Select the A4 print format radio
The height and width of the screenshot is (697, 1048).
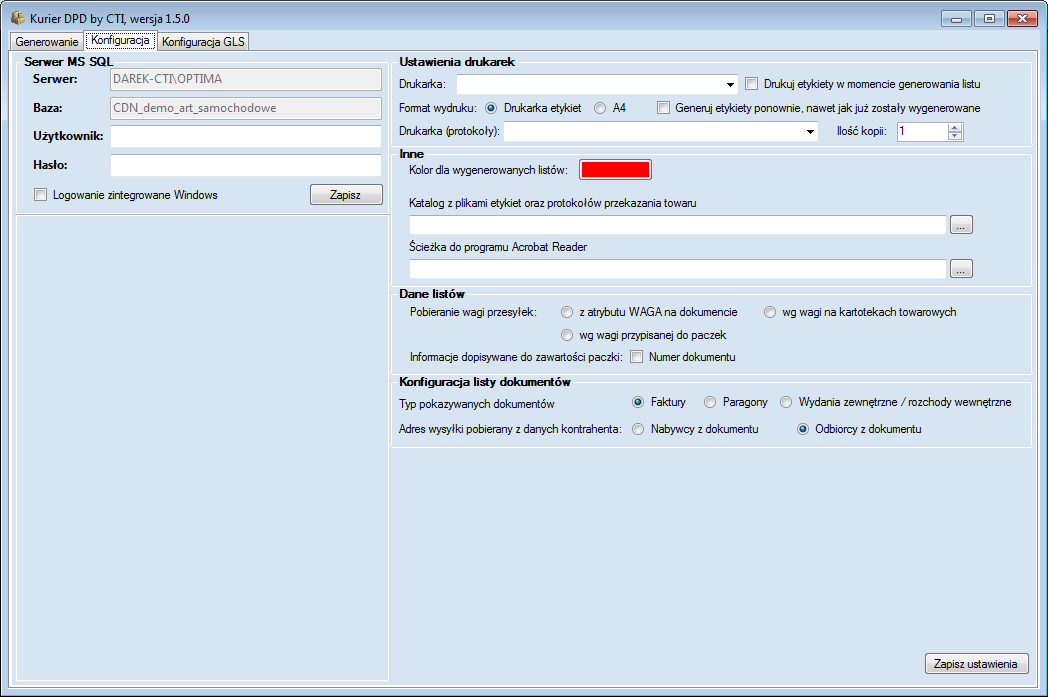coord(600,108)
